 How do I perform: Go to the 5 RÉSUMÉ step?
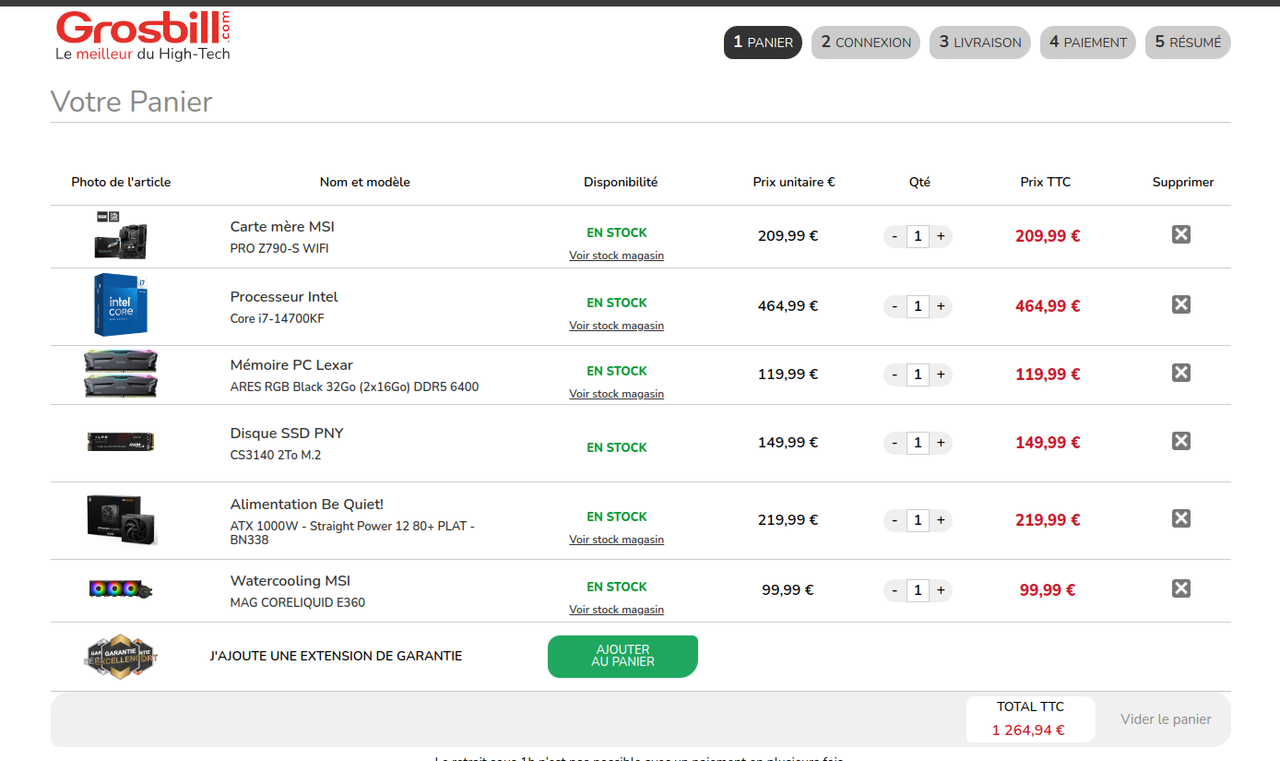(1188, 42)
